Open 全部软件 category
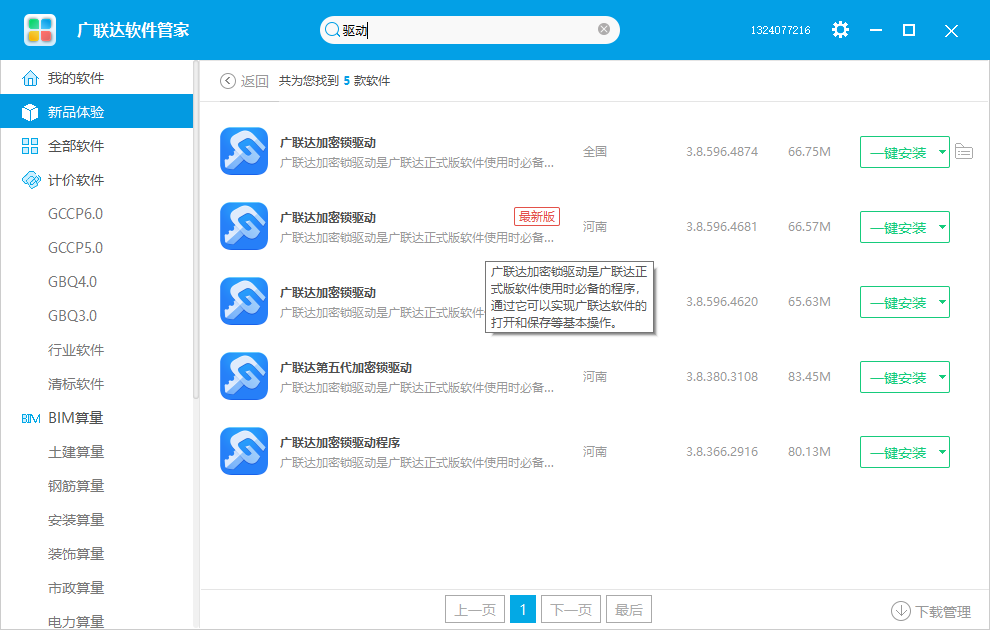 point(97,146)
